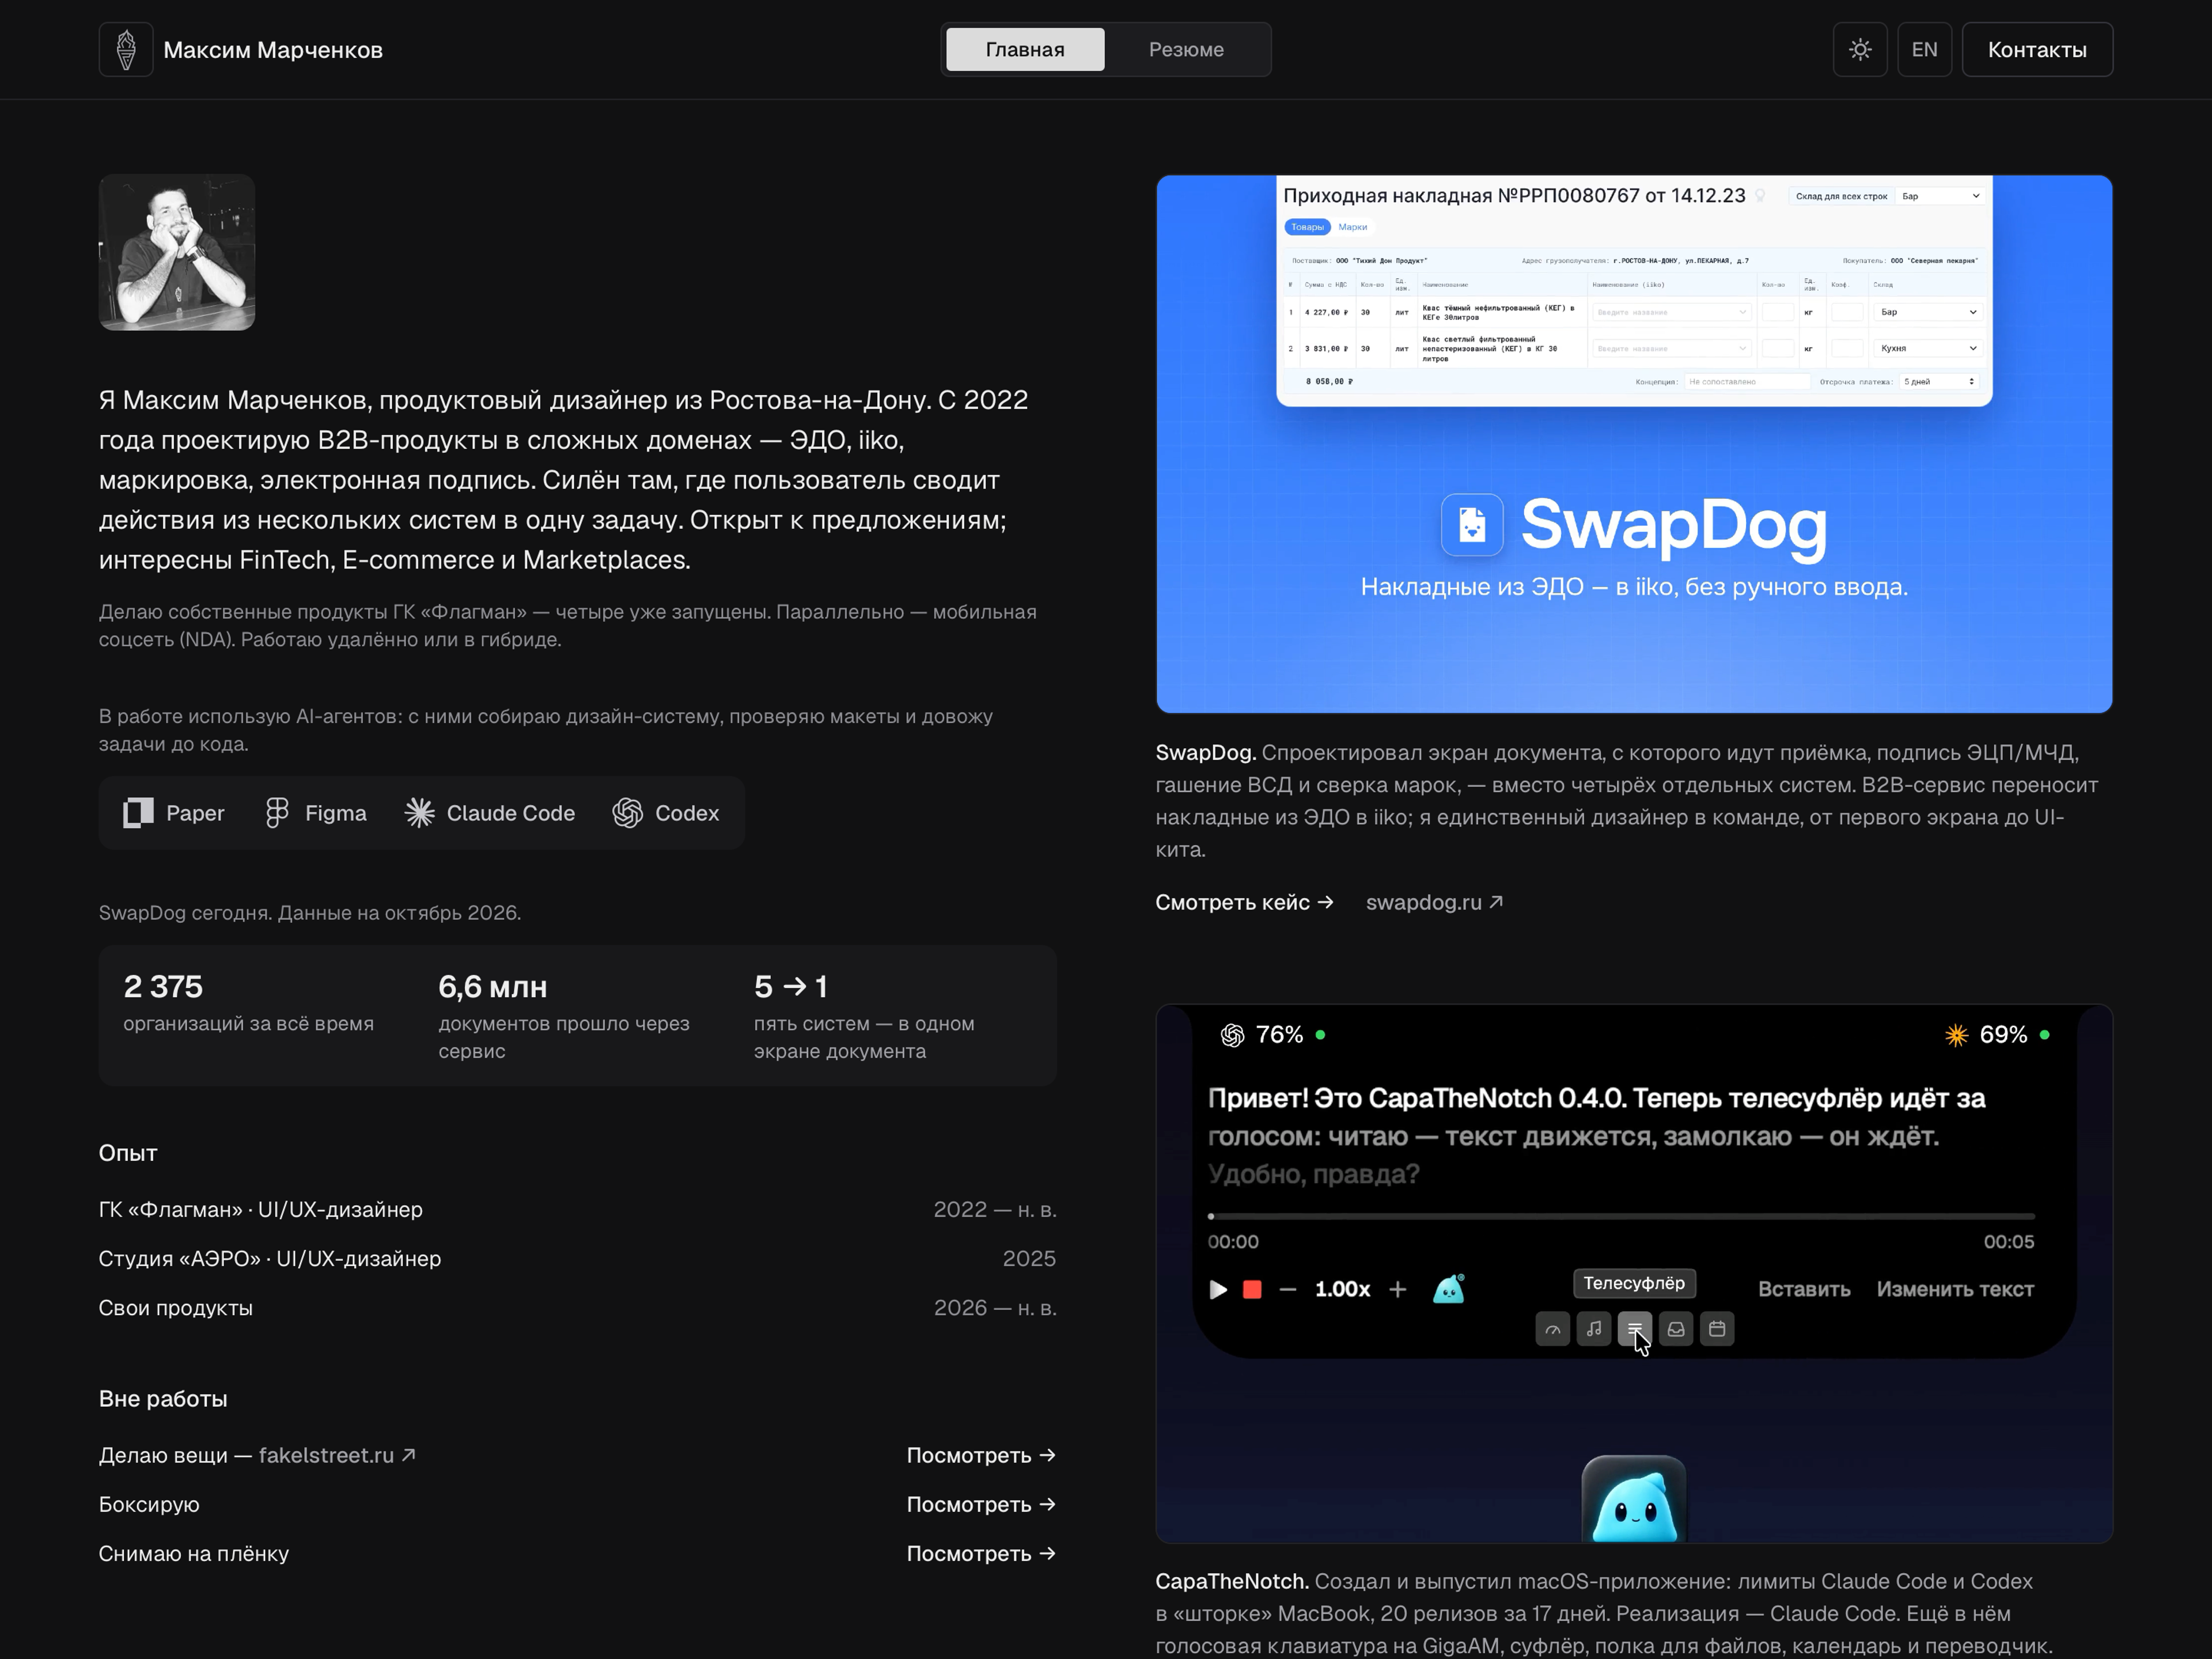Viewport: 2212px width, 1659px height.
Task: Click the Вставить button
Action: coord(1804,1289)
